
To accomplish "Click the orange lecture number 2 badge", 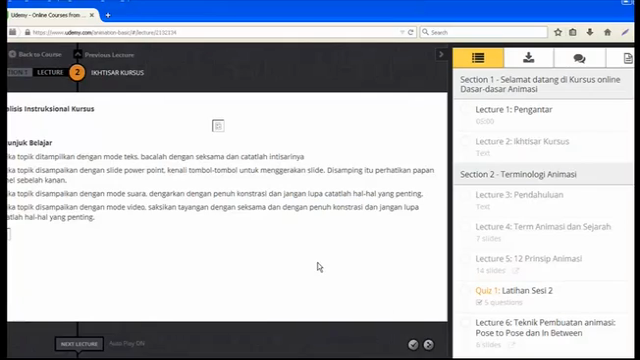I will tap(77, 73).
